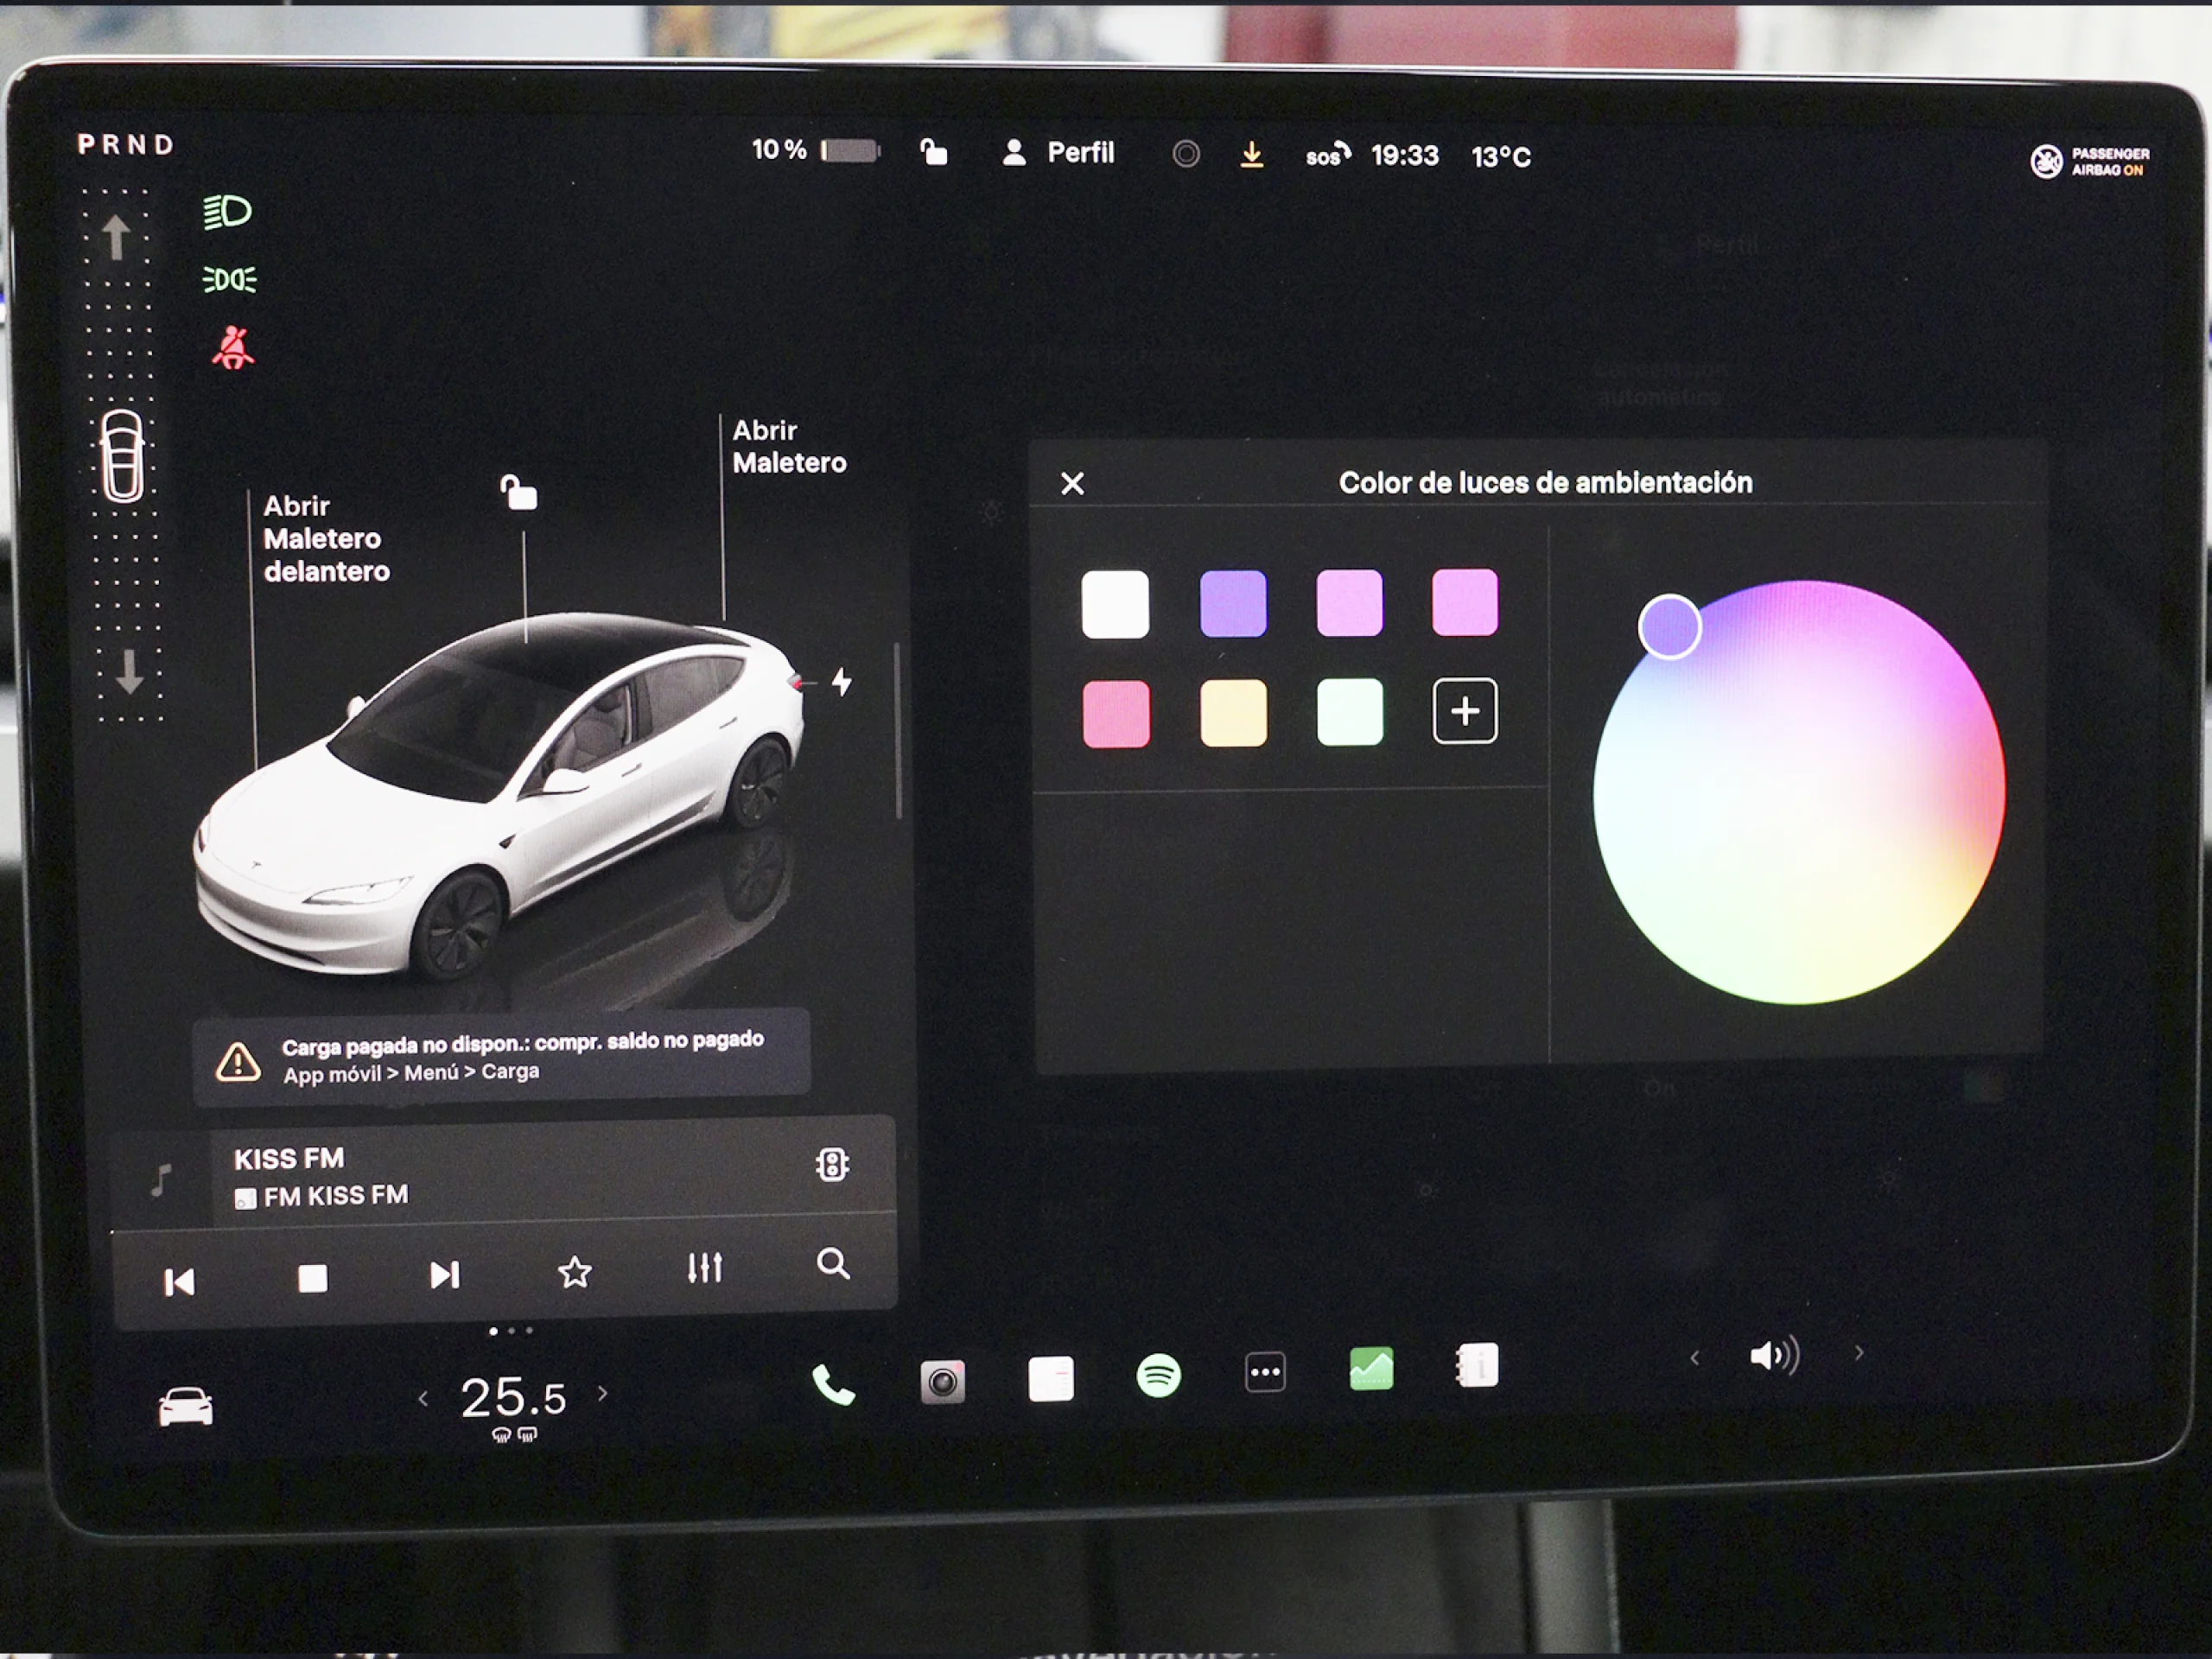Add a new custom color with the plus button
2212x1659 pixels.
pyautogui.click(x=1465, y=710)
